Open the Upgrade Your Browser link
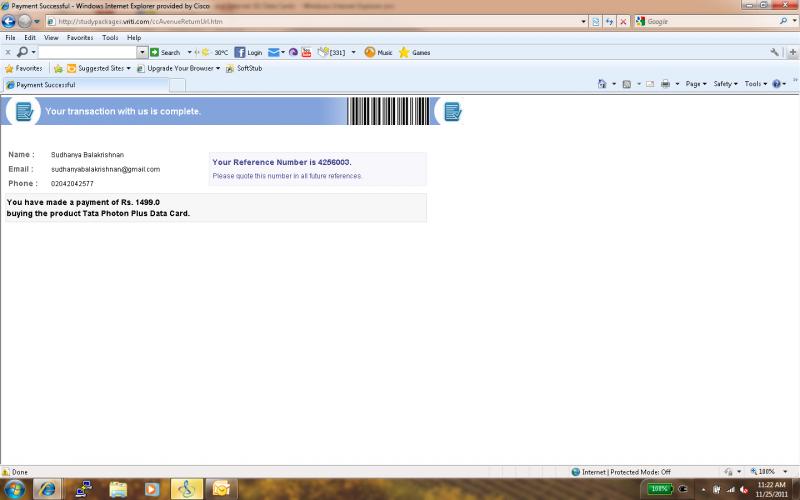The height and width of the screenshot is (500, 800). tap(178, 68)
